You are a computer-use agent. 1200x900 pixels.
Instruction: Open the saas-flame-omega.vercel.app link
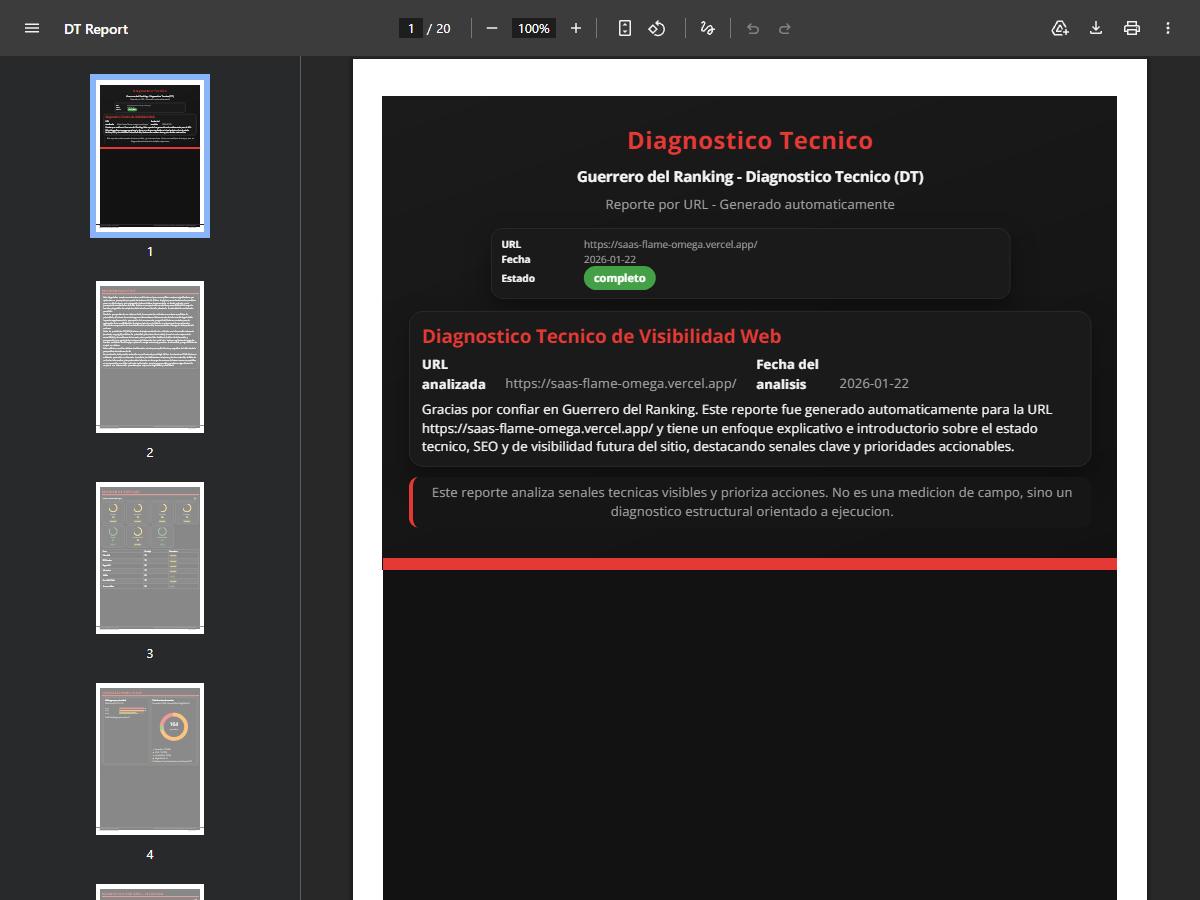coord(670,243)
